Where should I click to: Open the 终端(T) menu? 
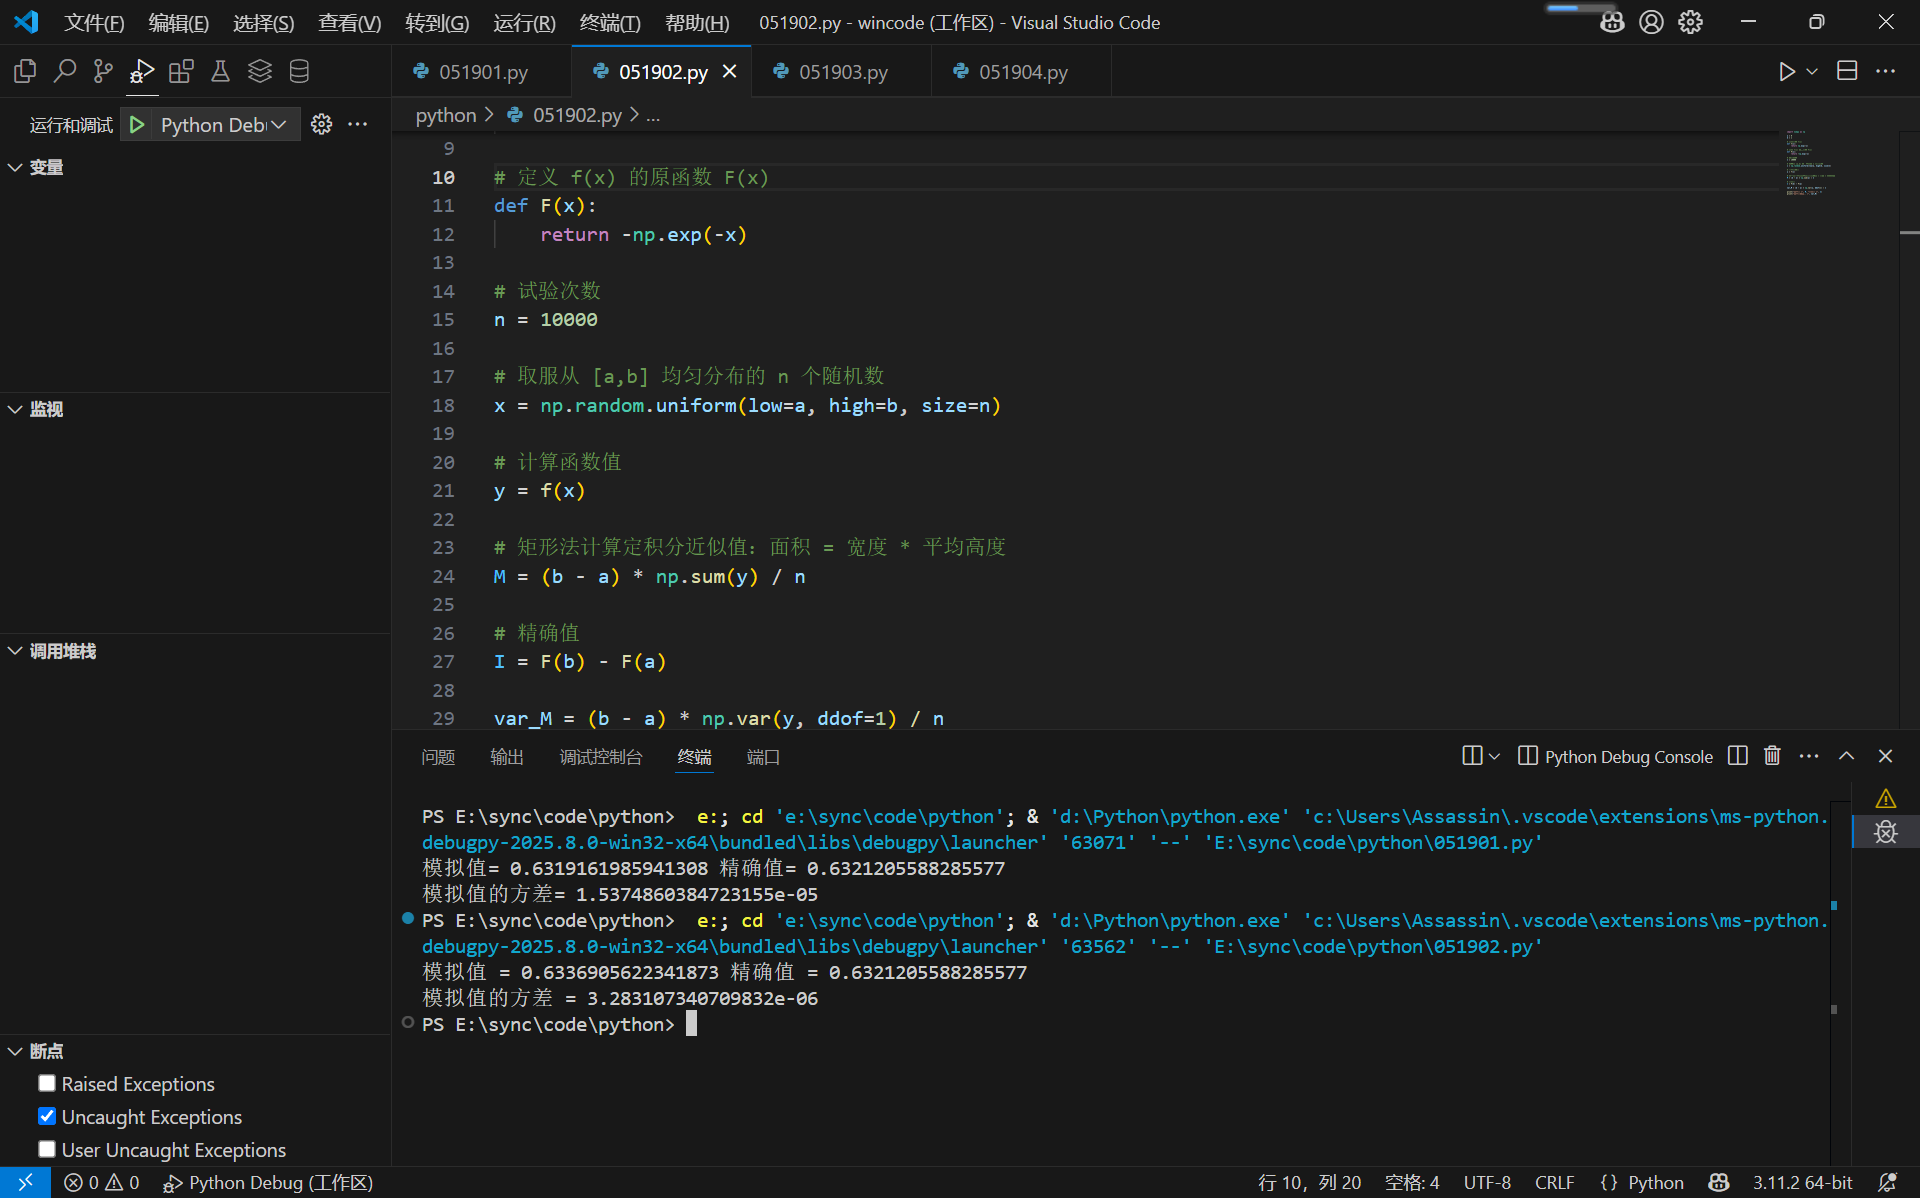609,22
